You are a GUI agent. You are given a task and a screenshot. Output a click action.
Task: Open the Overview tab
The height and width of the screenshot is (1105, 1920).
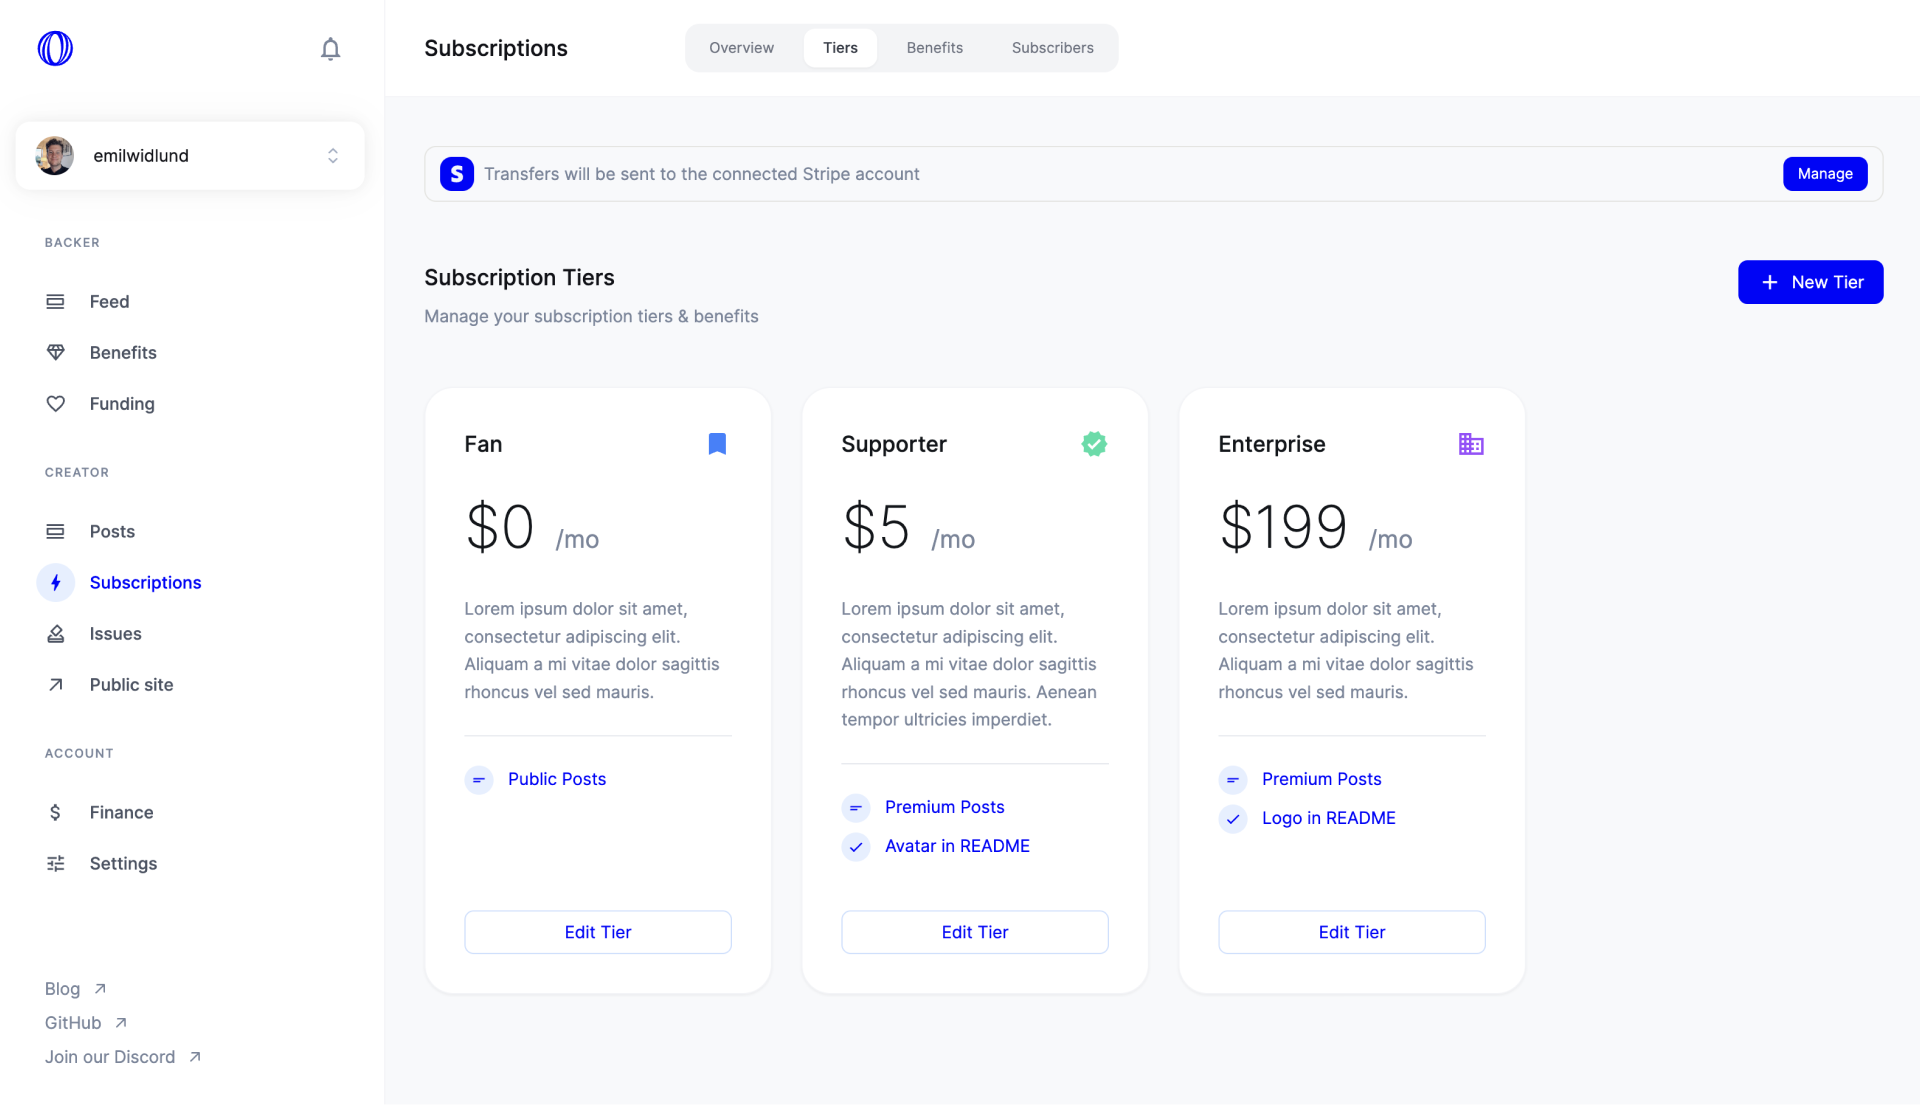pos(742,49)
